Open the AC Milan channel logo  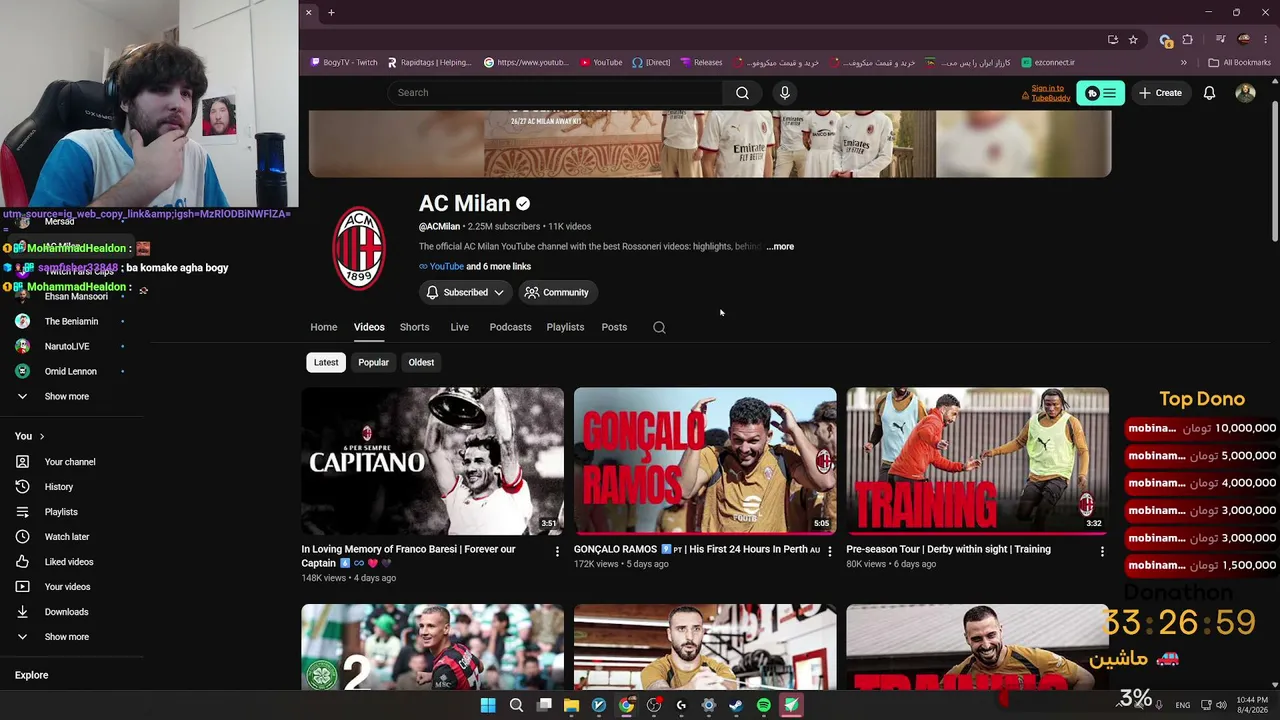(x=358, y=248)
